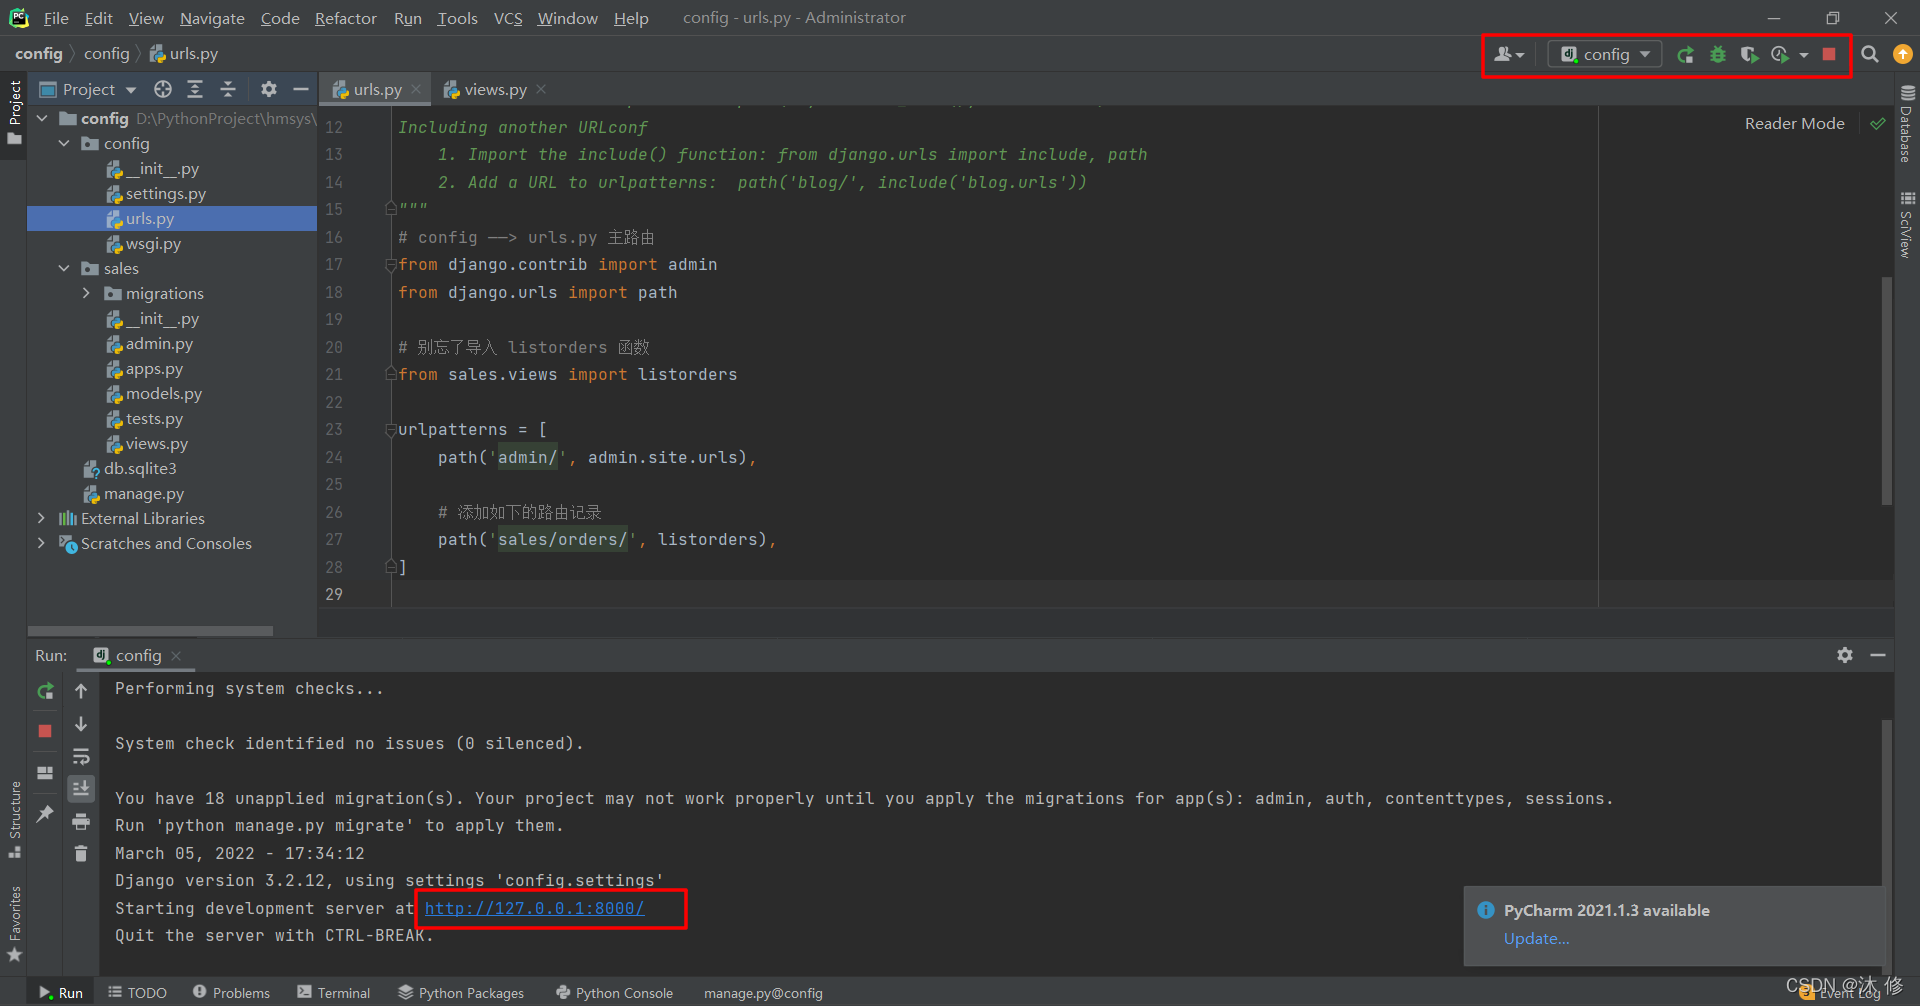Close the views.py editor tab
The height and width of the screenshot is (1006, 1920).
click(541, 89)
